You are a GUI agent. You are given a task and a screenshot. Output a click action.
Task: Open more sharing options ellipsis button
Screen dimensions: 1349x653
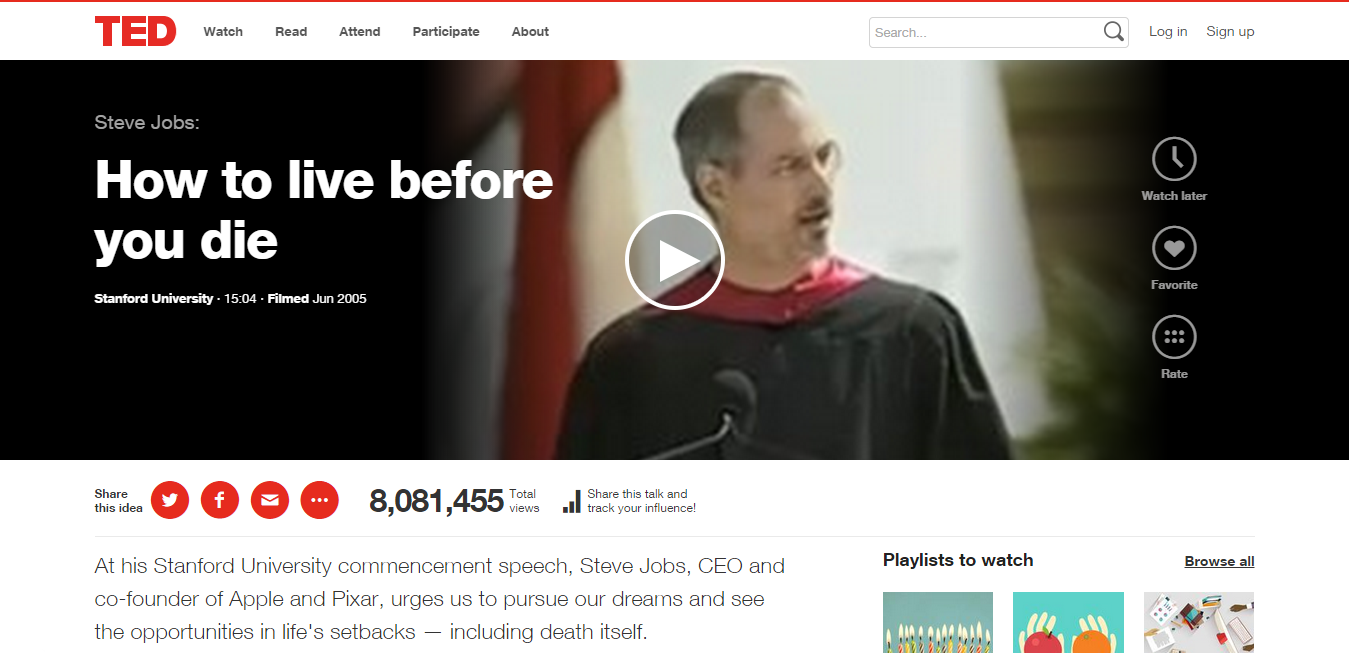point(320,500)
